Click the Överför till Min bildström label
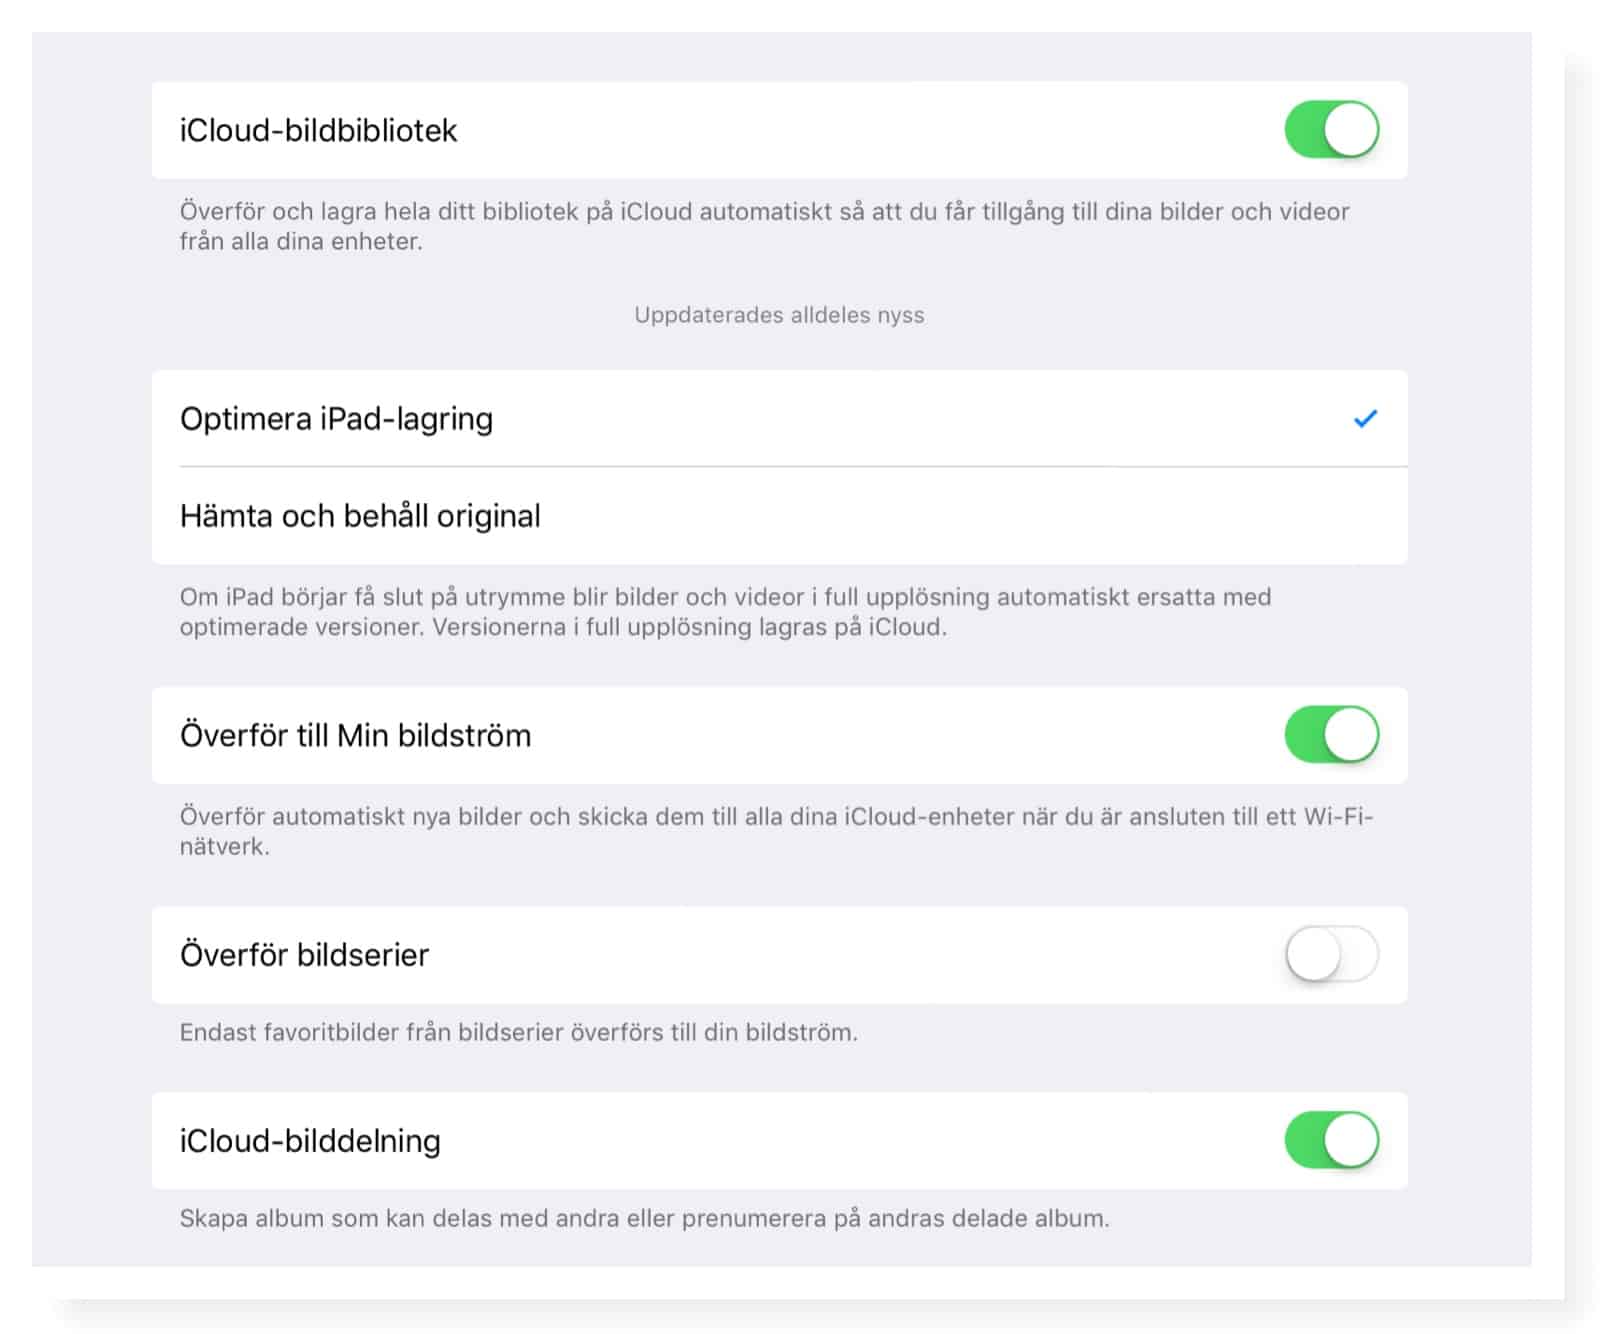Viewport: 1600px width, 1334px height. tap(355, 736)
